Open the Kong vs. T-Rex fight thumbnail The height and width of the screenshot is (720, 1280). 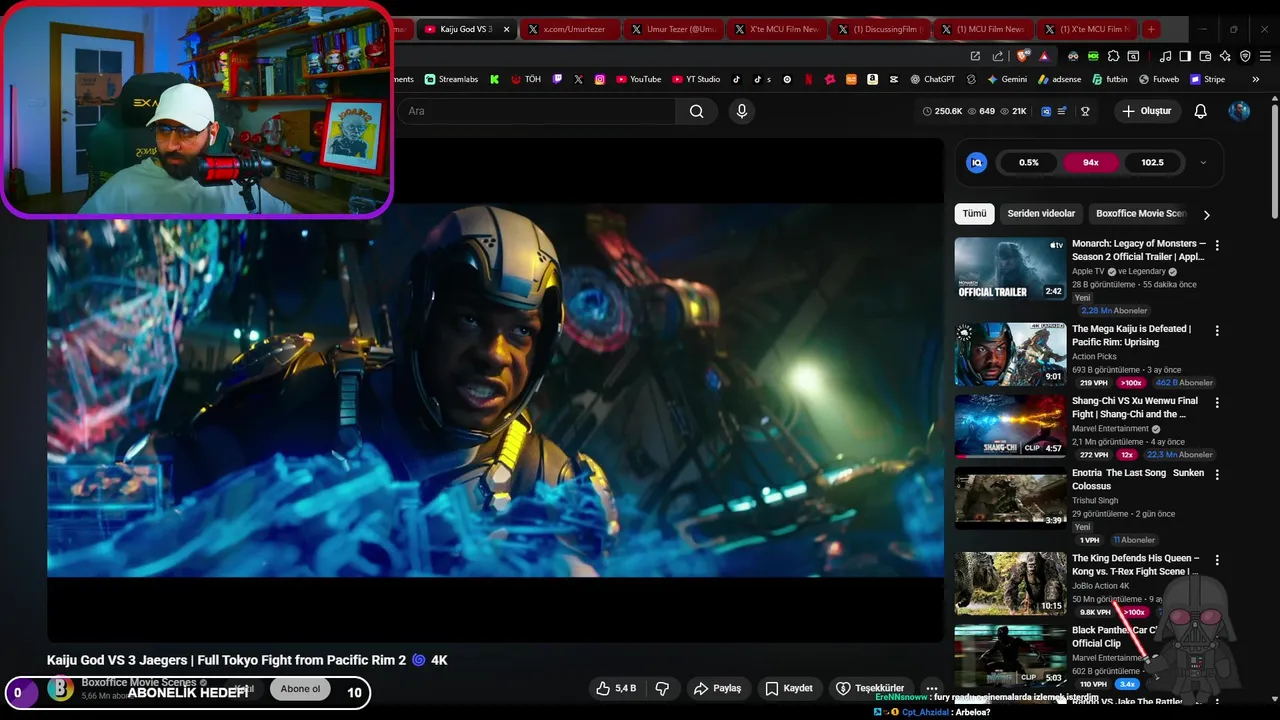(1010, 583)
